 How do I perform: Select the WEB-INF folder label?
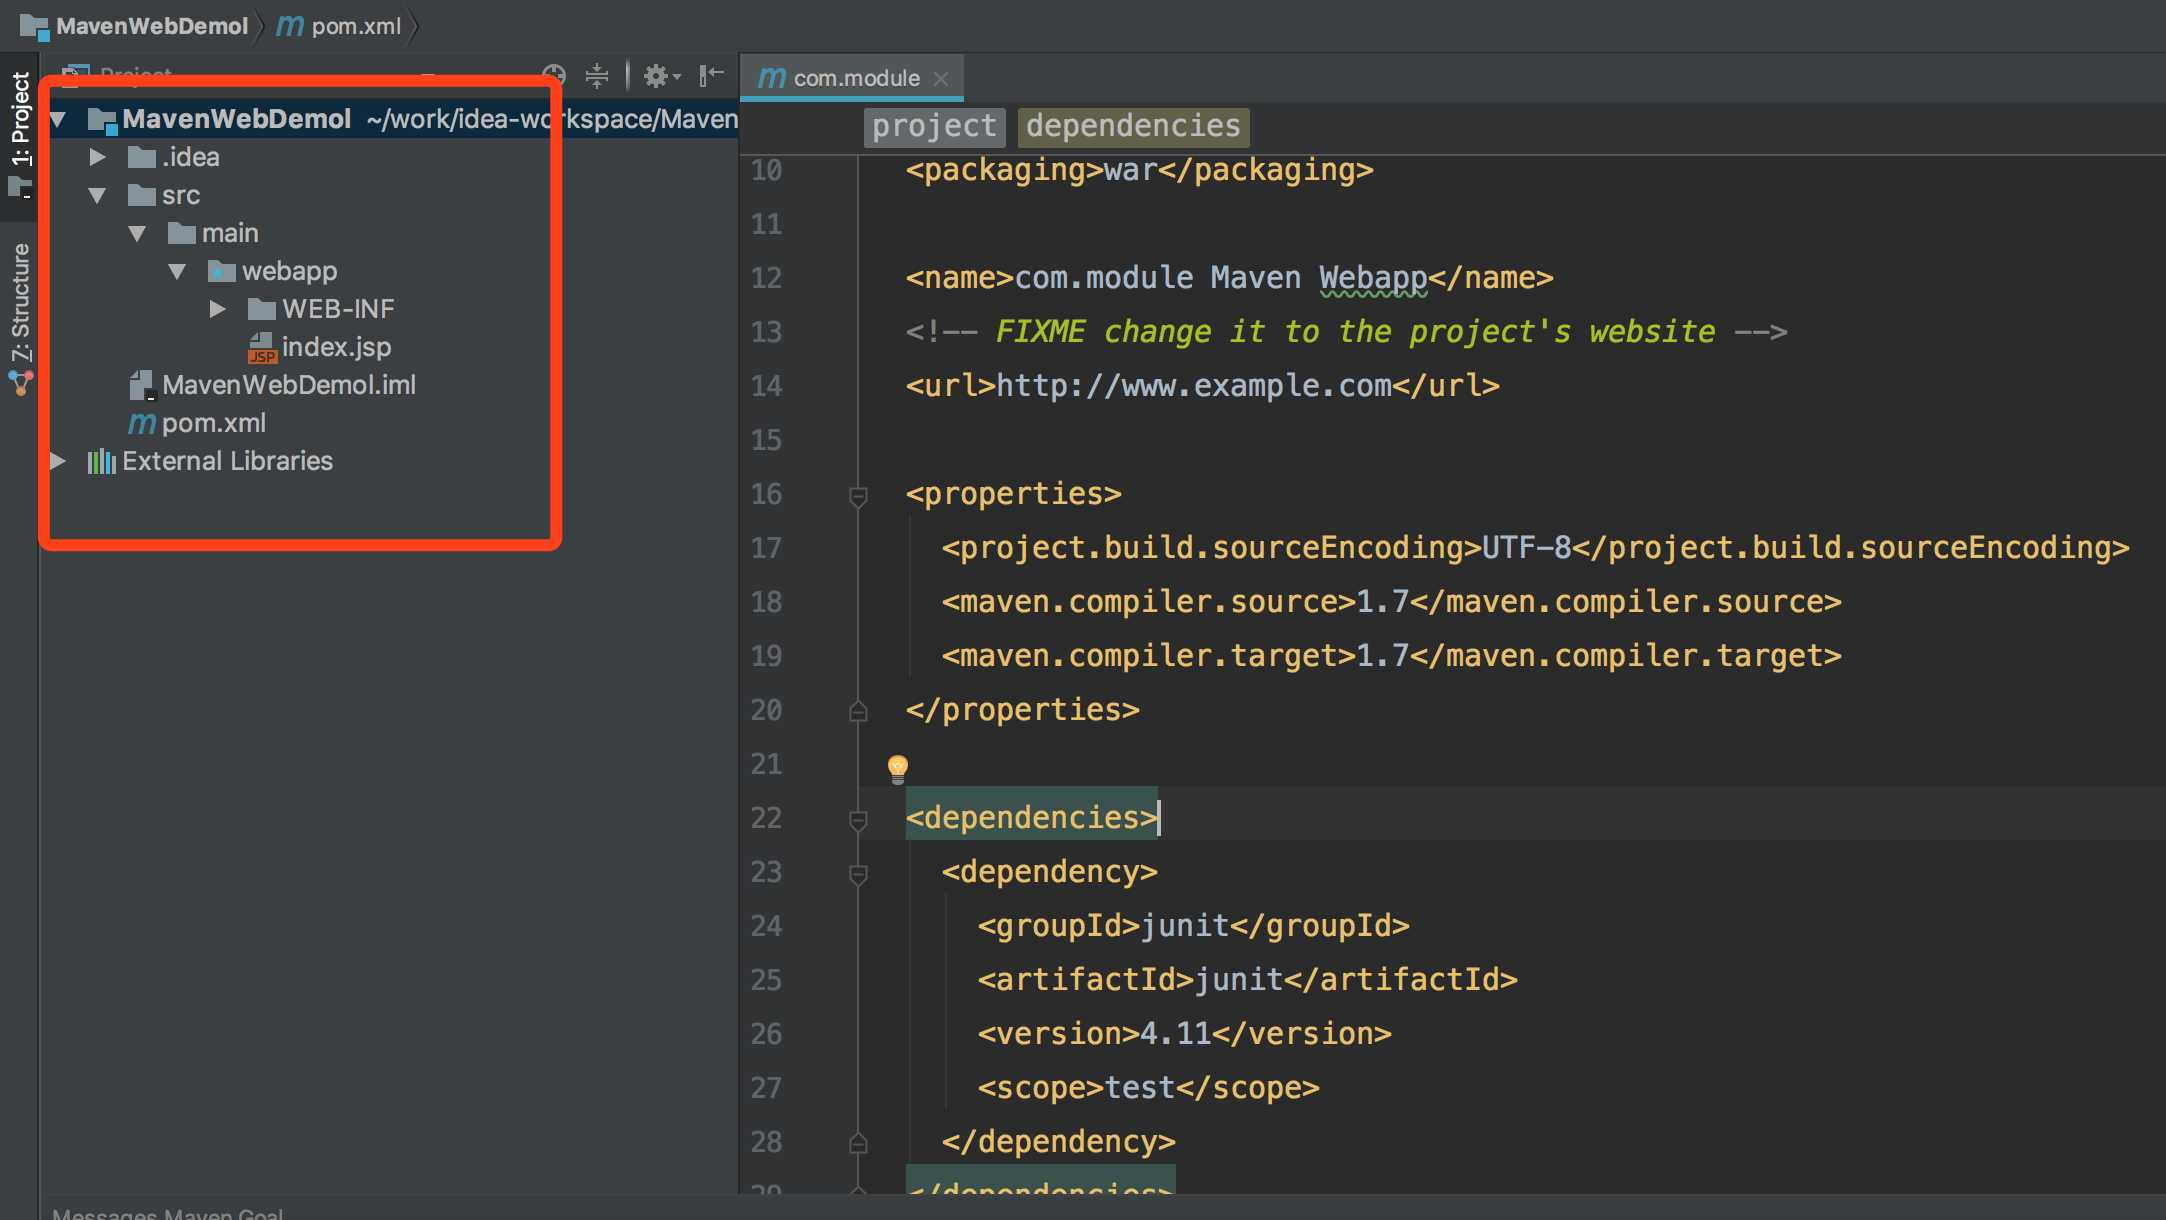338,309
